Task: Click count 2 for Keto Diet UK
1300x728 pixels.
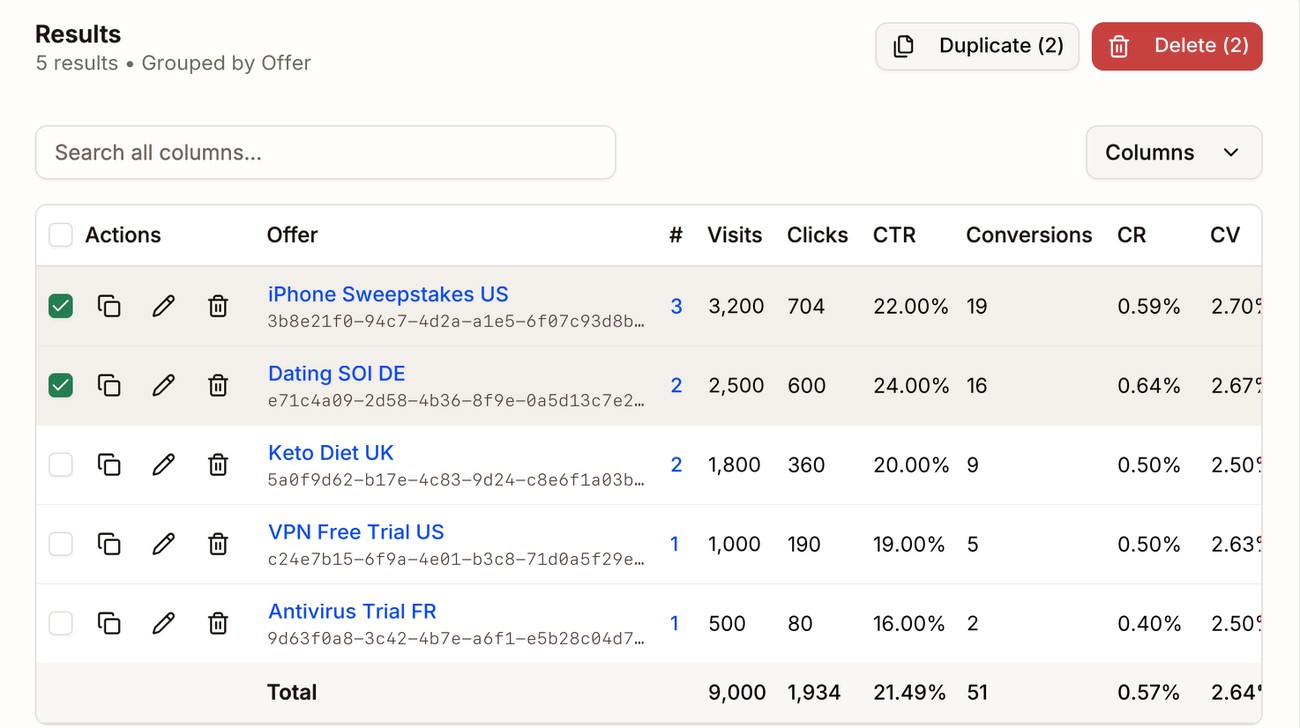Action: pyautogui.click(x=676, y=465)
